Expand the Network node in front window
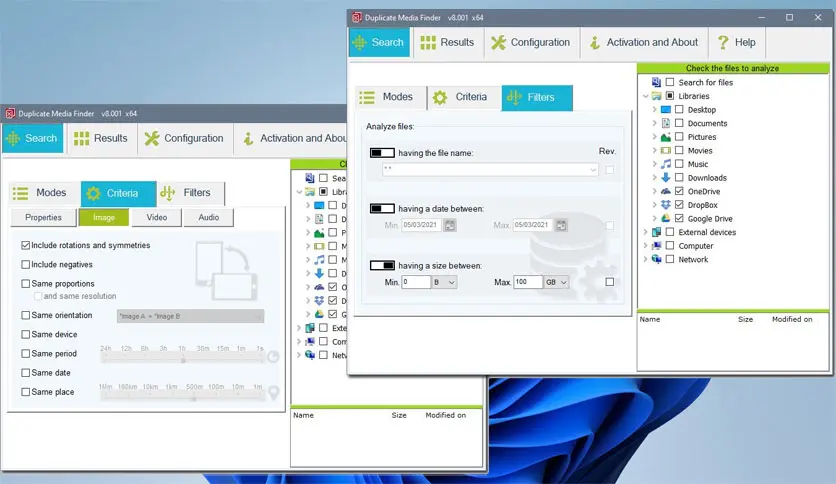This screenshot has width=836, height=484. (x=646, y=260)
